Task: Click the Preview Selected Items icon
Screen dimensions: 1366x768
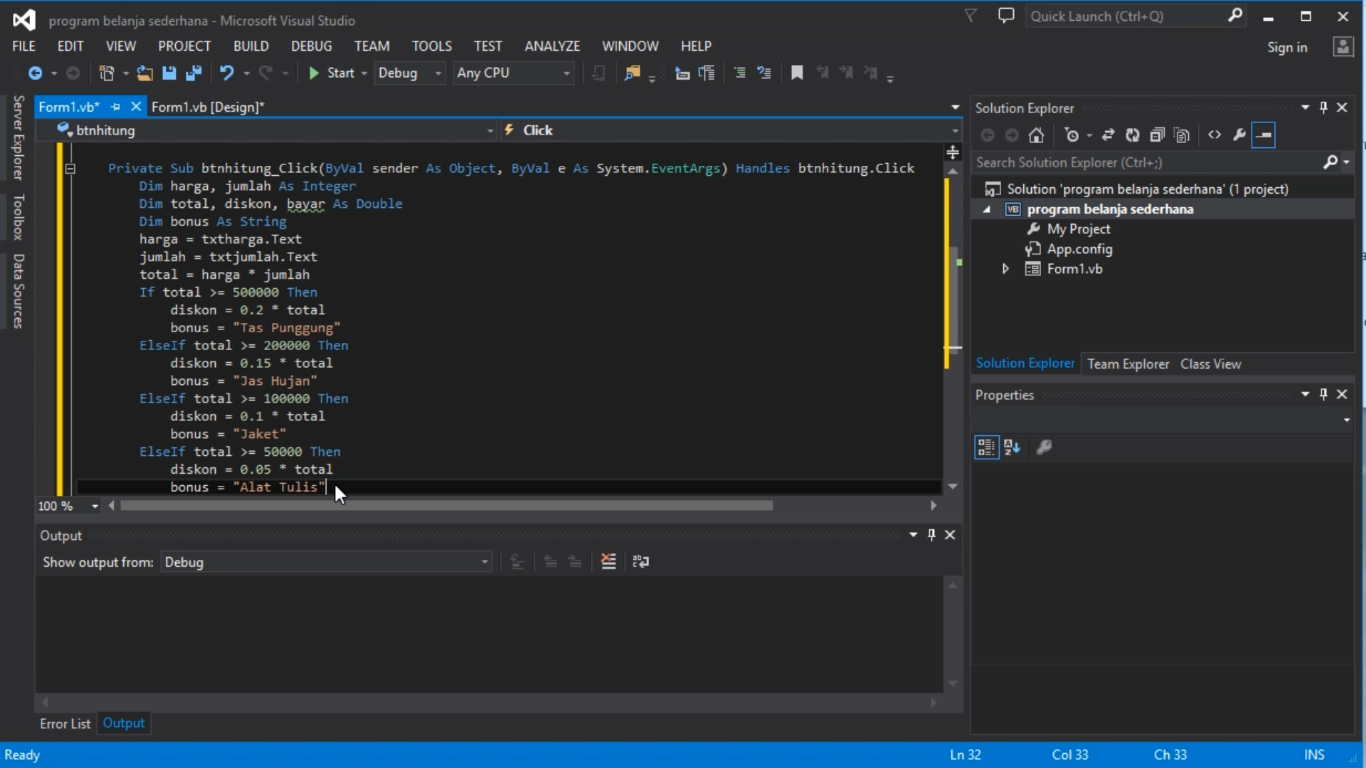Action: pos(1263,135)
